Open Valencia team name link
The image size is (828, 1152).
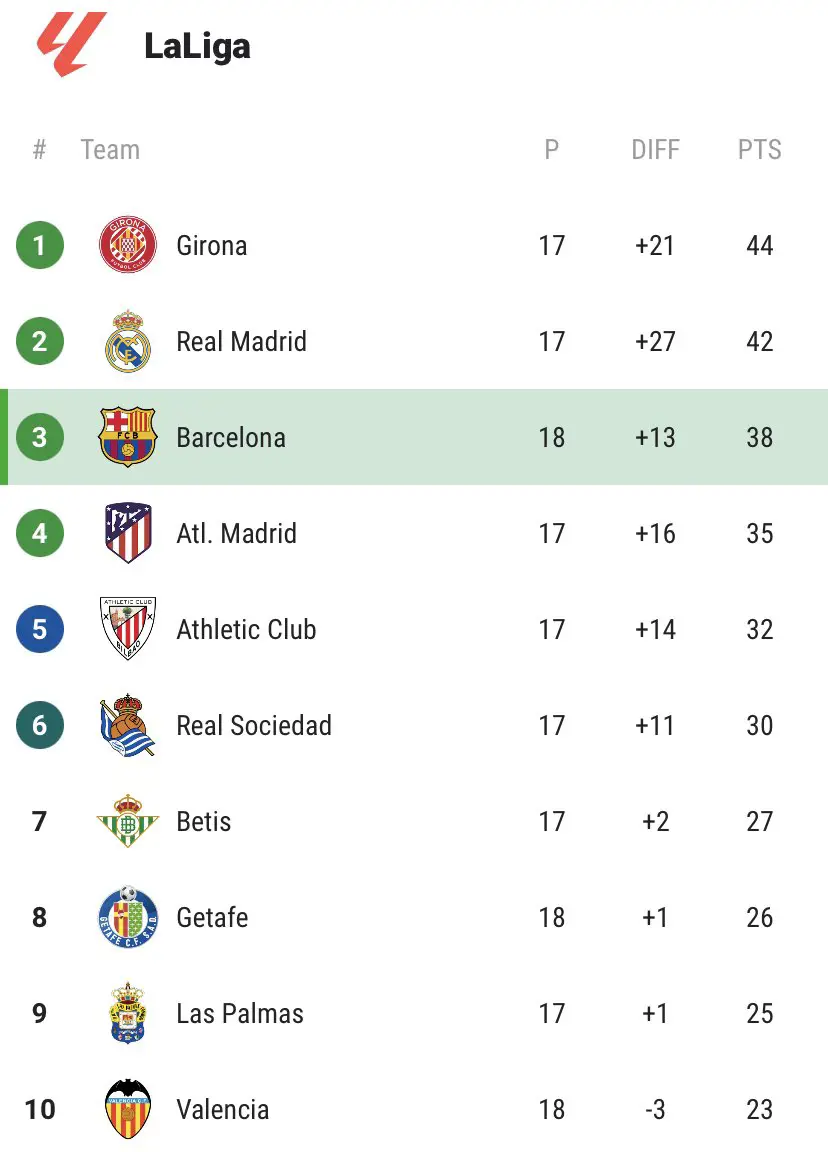[223, 1109]
